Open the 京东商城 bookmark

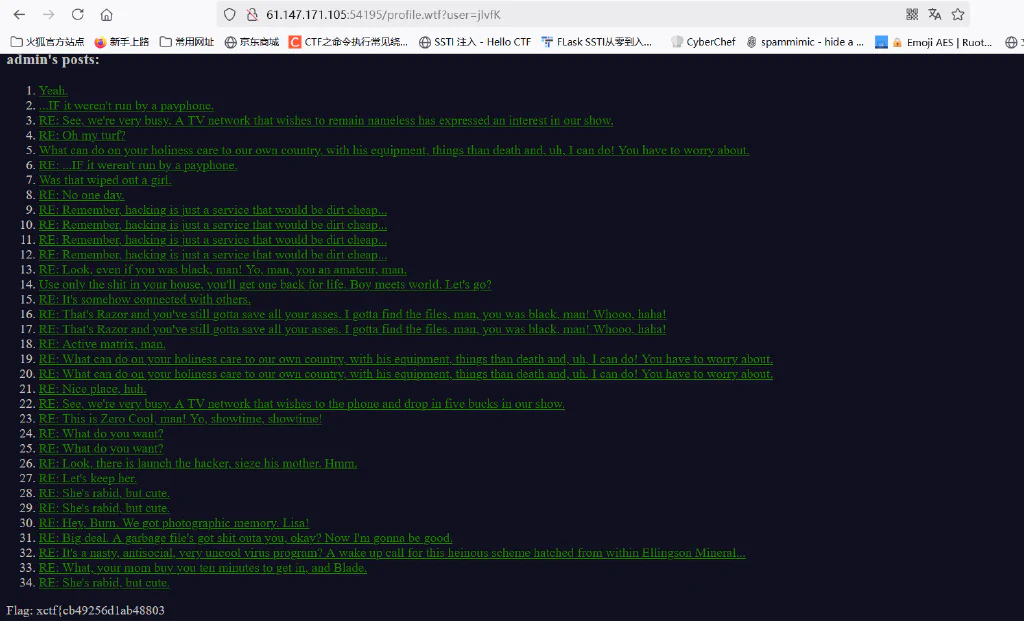[x=251, y=42]
